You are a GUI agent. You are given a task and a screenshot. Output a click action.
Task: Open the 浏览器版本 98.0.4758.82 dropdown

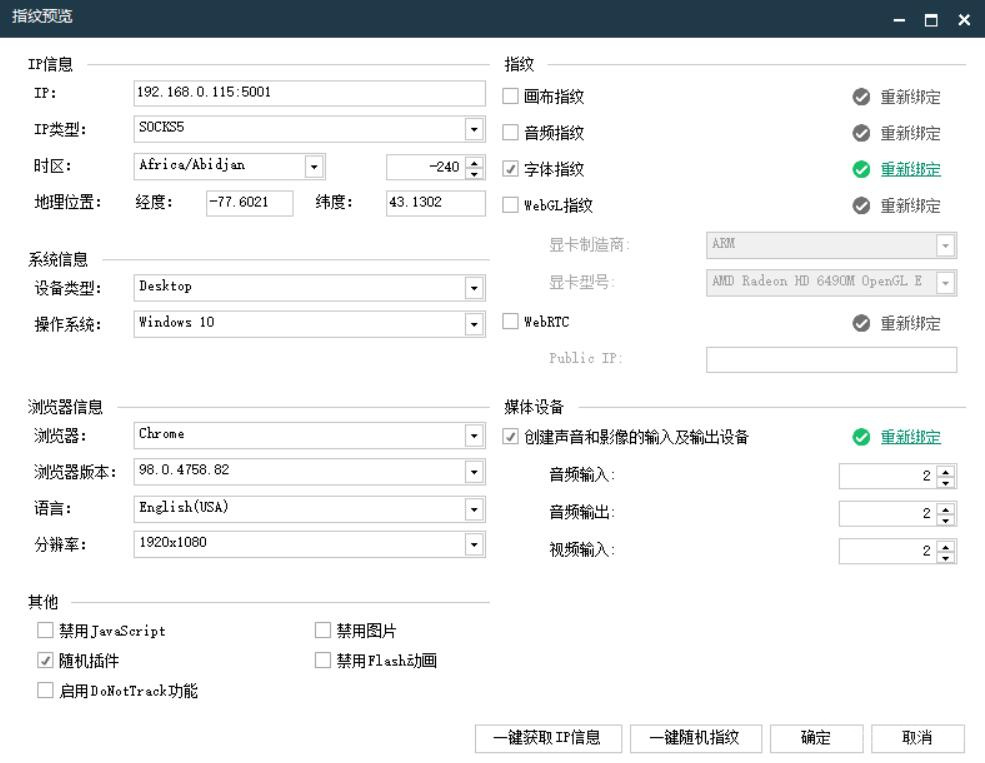pyautogui.click(x=474, y=472)
